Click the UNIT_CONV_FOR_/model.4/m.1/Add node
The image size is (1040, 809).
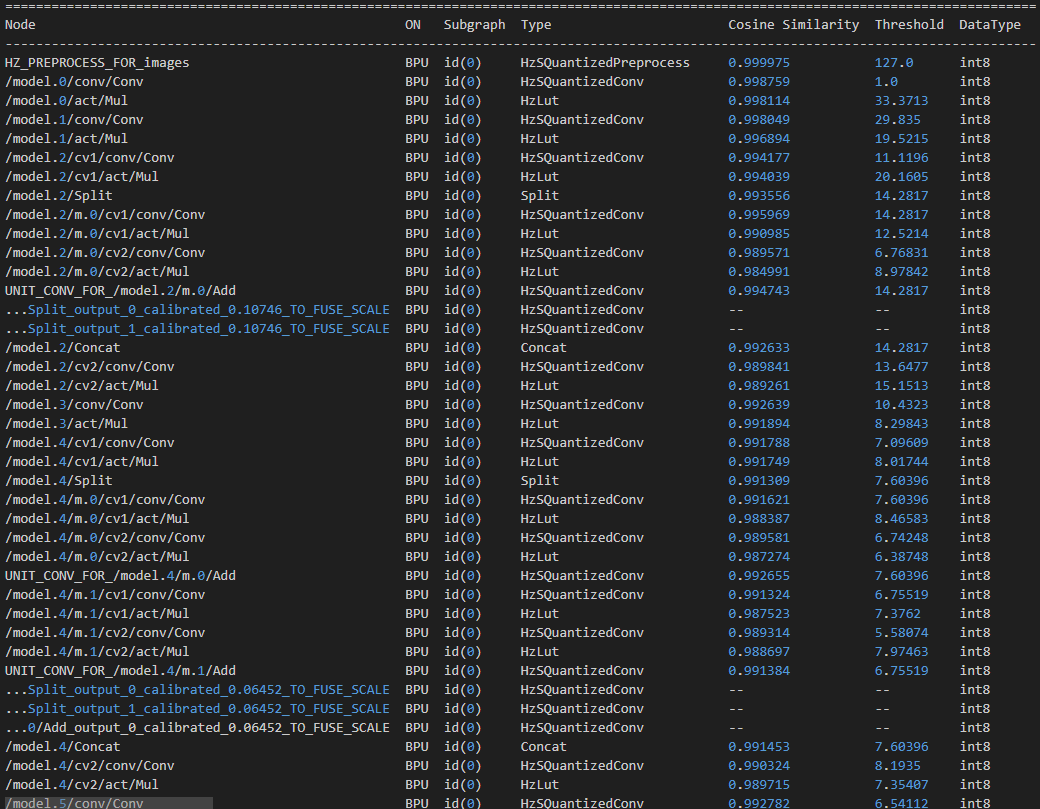tap(120, 671)
